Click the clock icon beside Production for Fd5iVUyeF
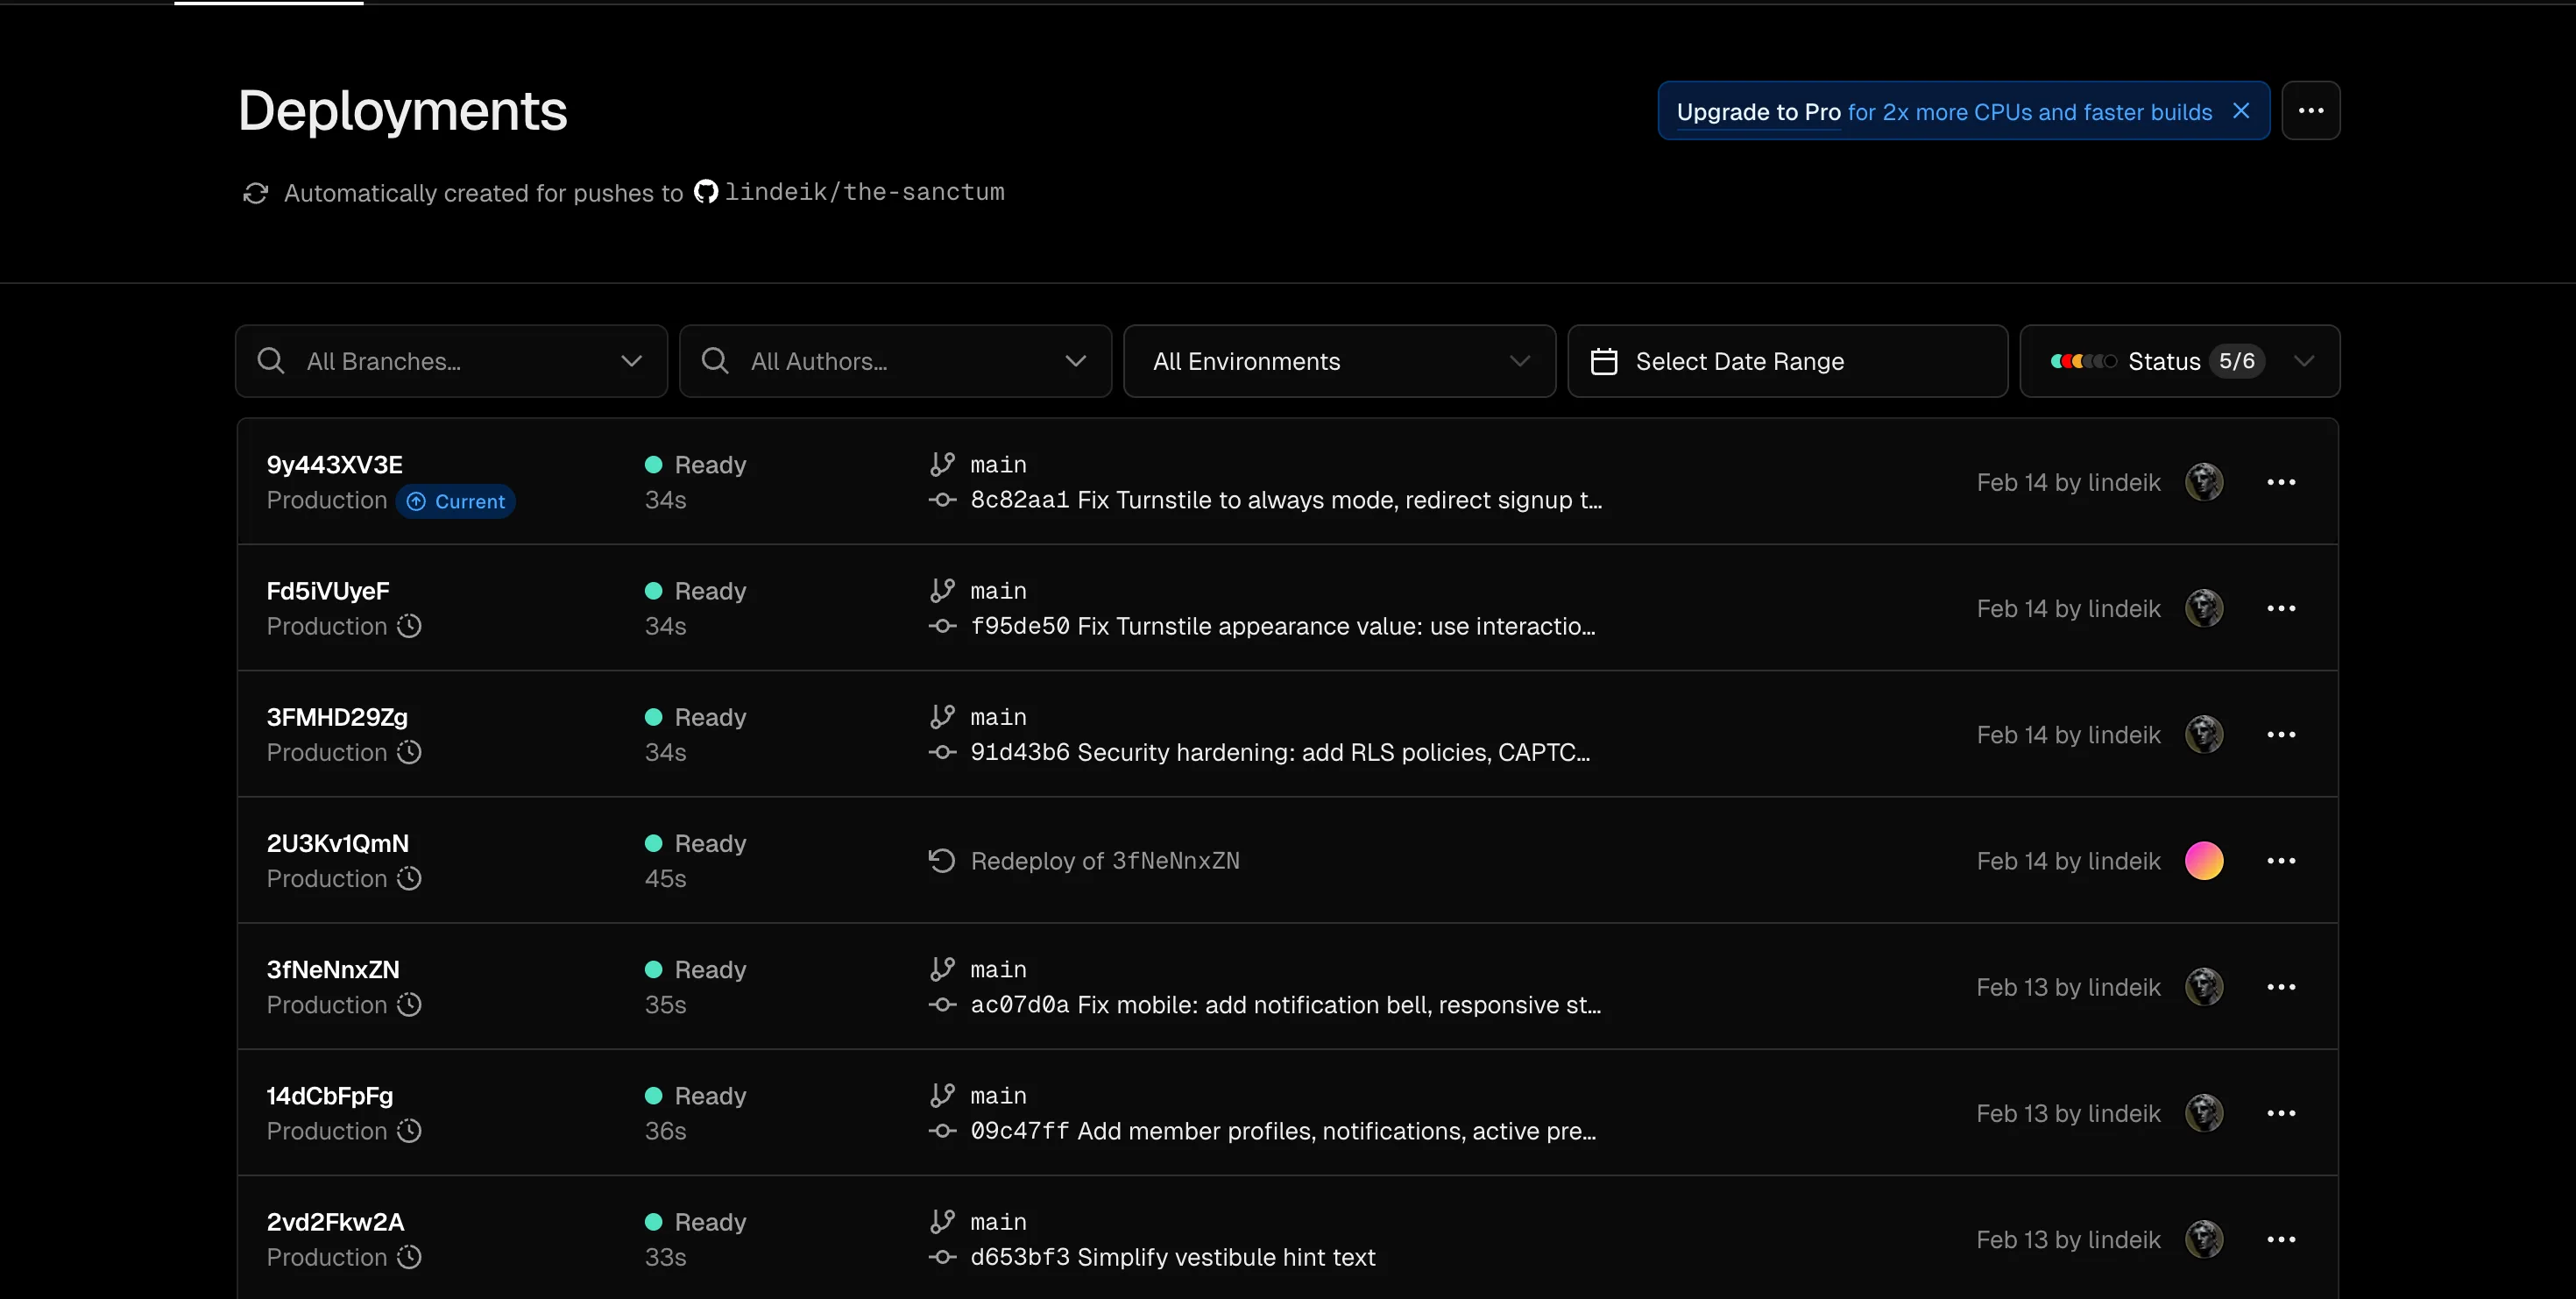The height and width of the screenshot is (1299, 2576). click(410, 627)
